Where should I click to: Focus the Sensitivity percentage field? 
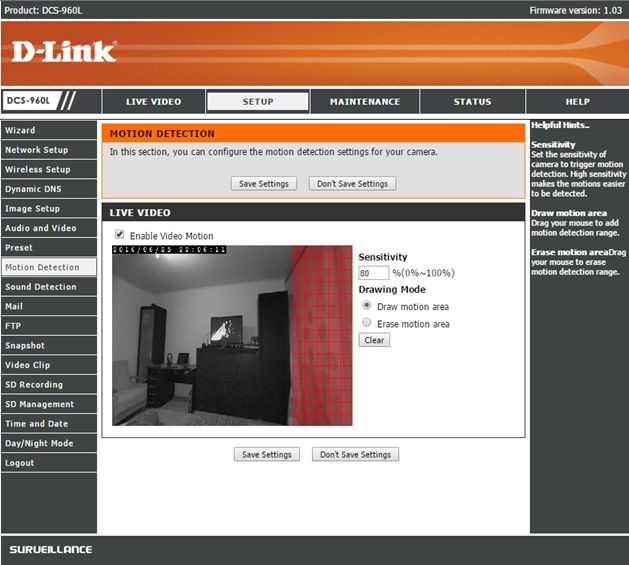pos(373,273)
